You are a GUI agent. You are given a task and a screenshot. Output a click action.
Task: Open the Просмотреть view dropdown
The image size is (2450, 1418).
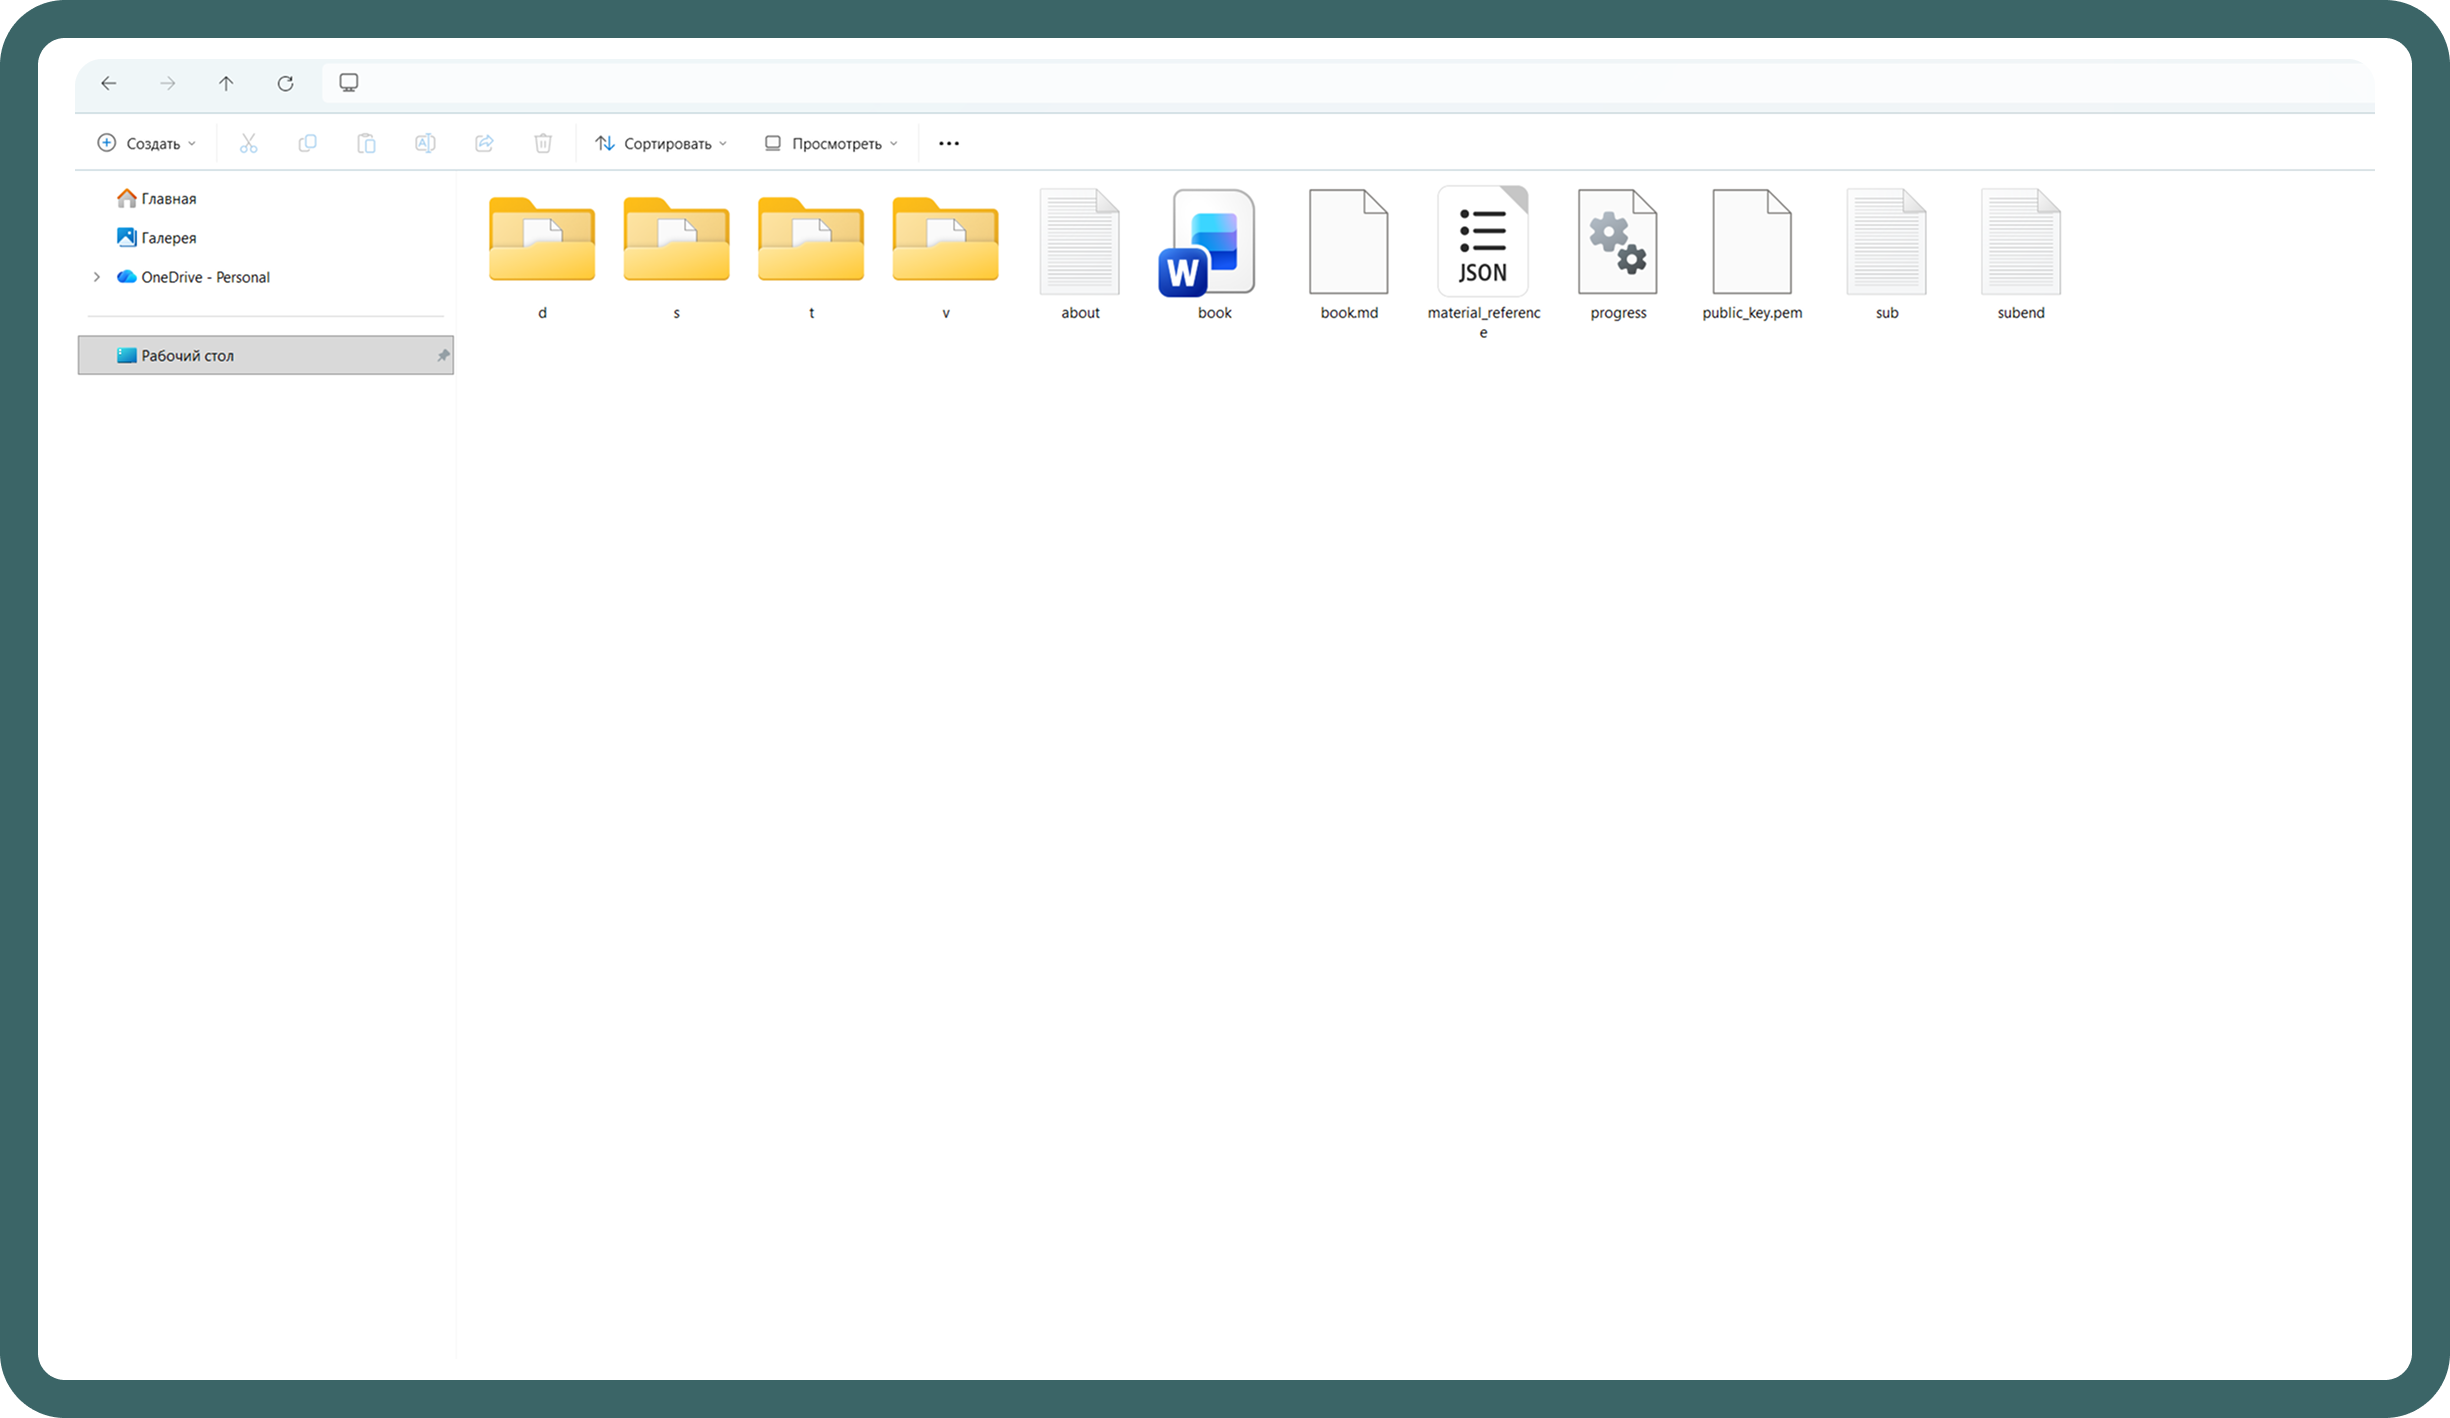coord(831,143)
